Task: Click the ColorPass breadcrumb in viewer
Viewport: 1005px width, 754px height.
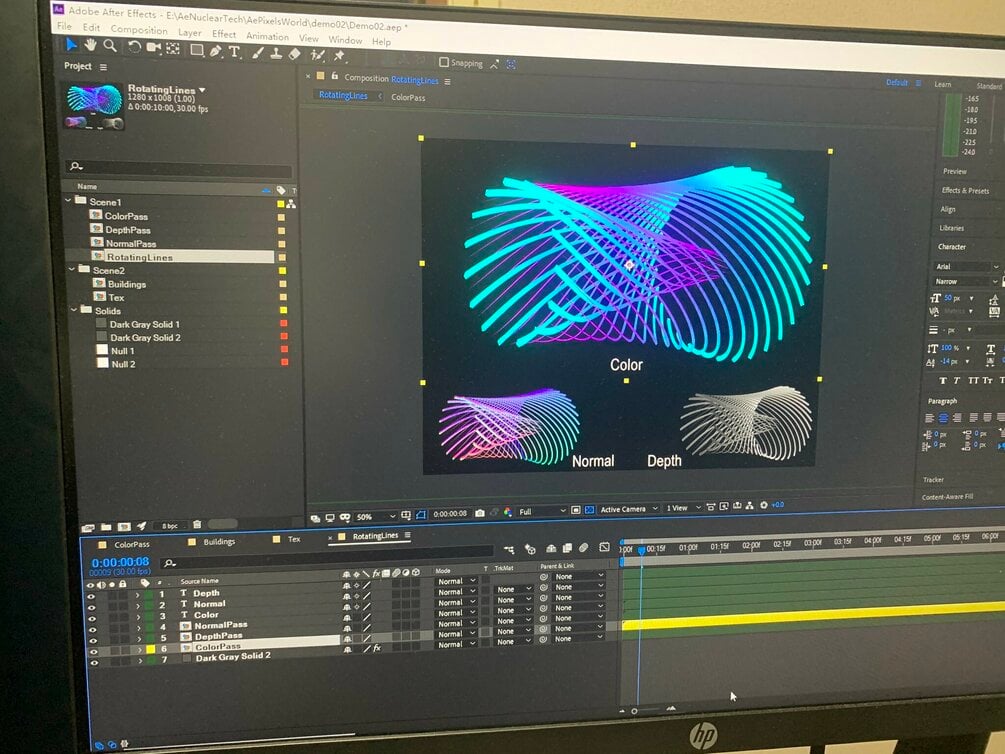Action: [x=408, y=97]
